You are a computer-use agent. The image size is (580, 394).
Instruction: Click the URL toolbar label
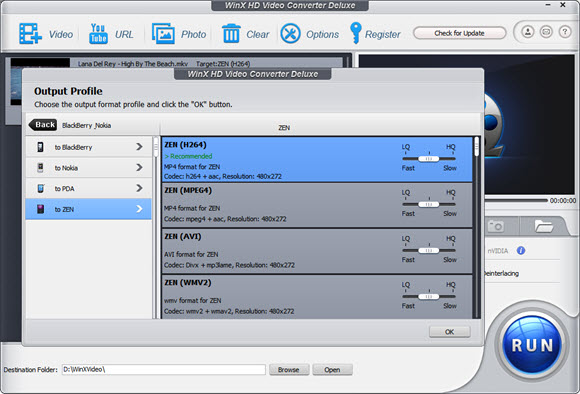tap(124, 34)
